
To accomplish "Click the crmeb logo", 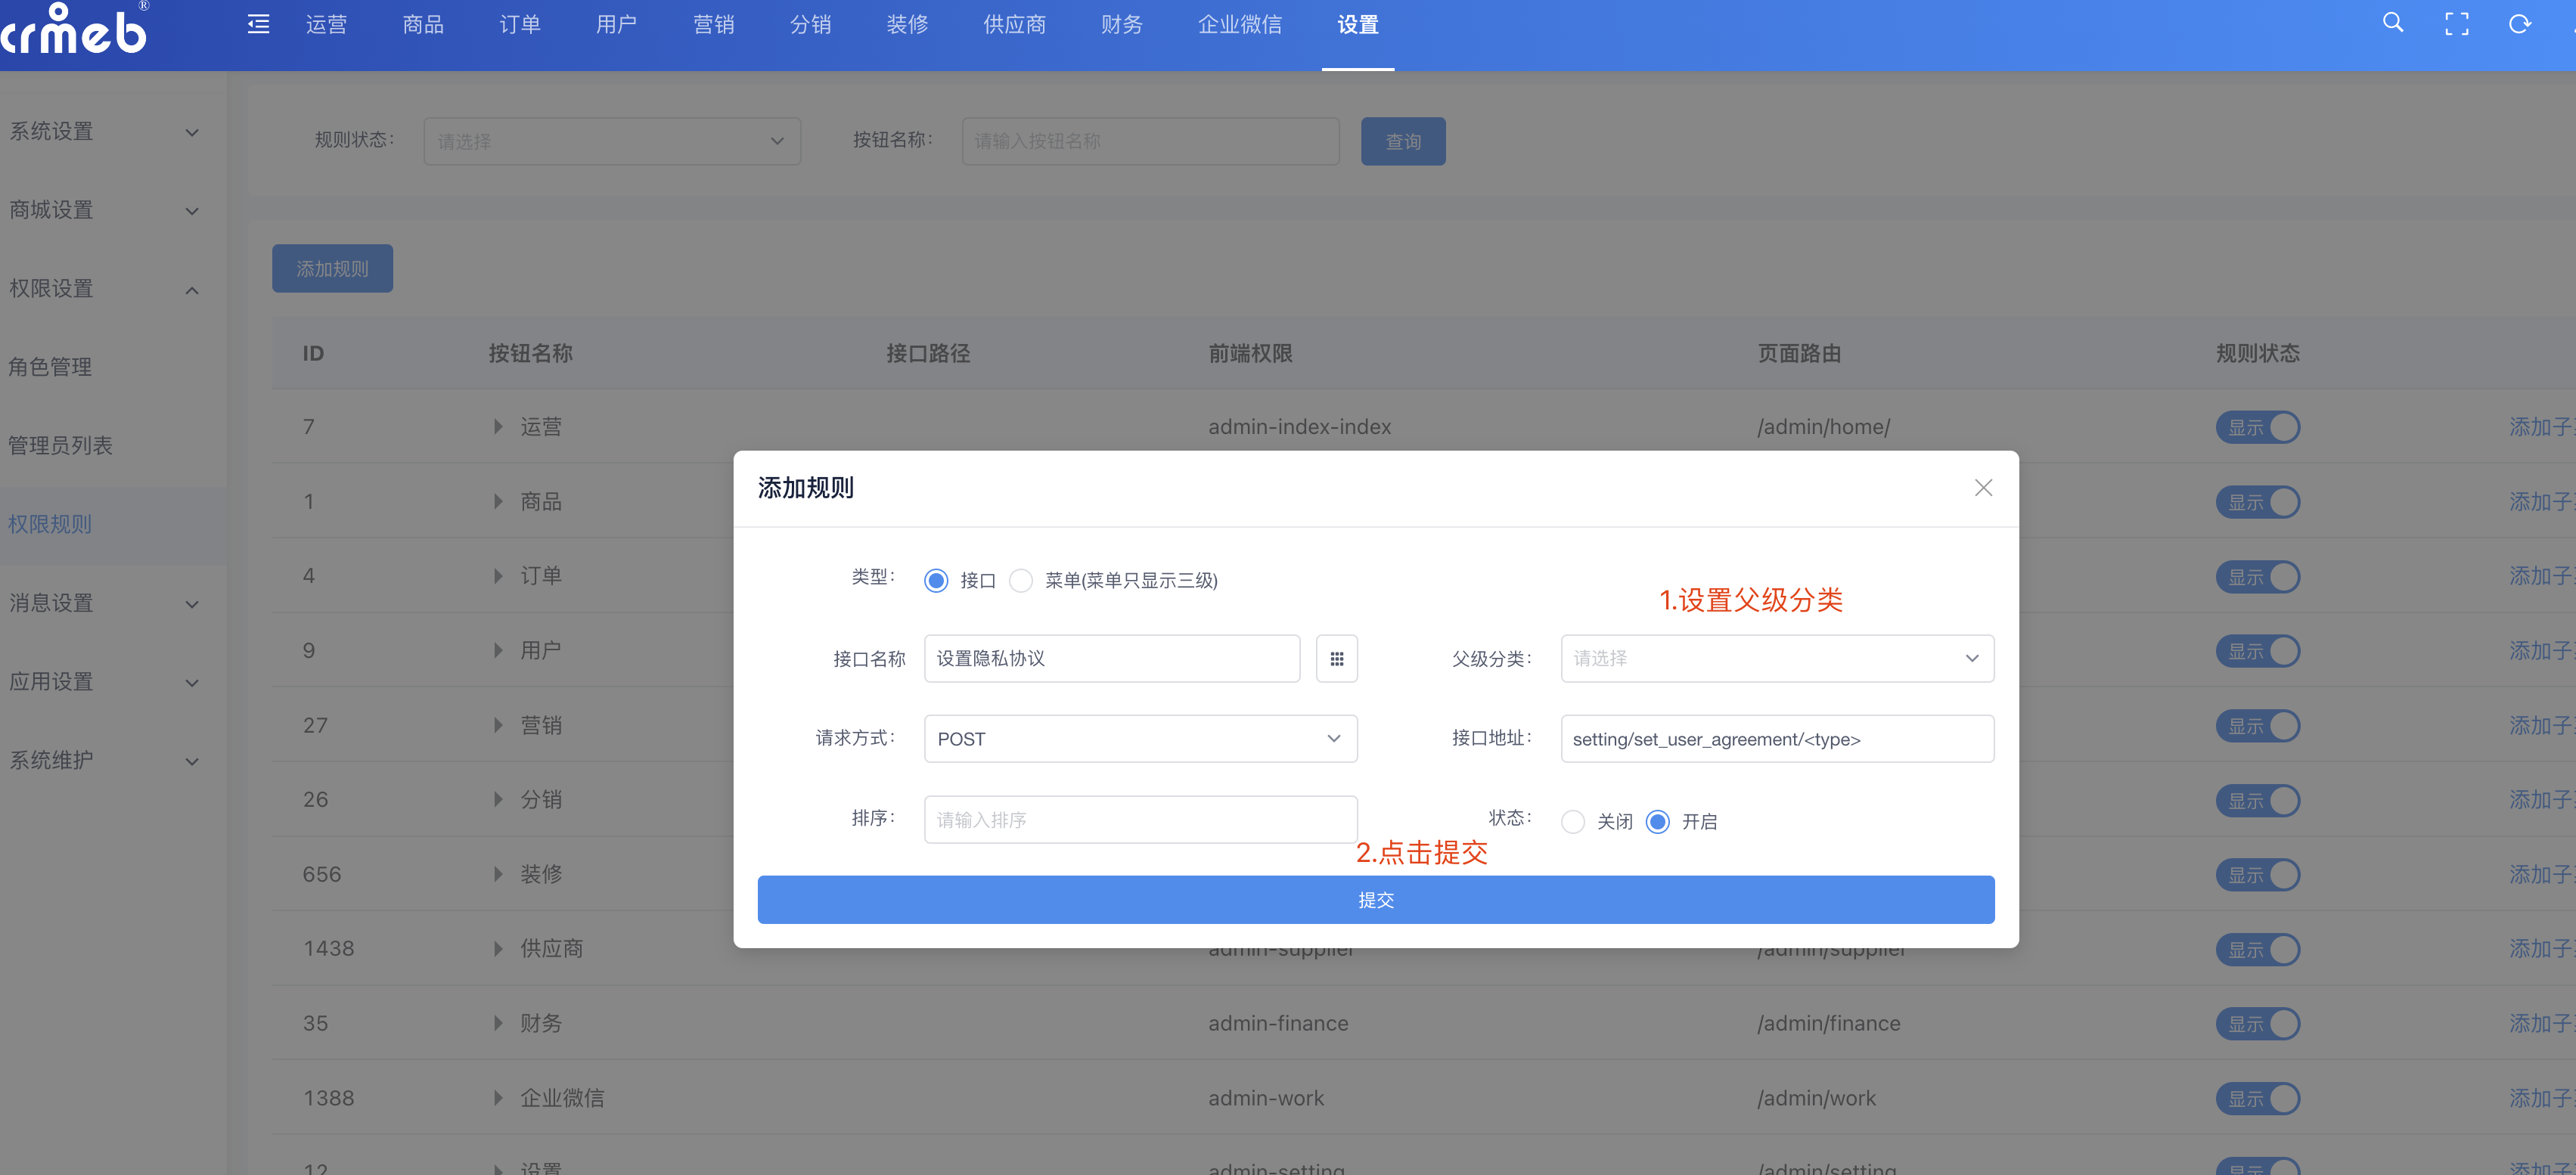I will [x=75, y=28].
